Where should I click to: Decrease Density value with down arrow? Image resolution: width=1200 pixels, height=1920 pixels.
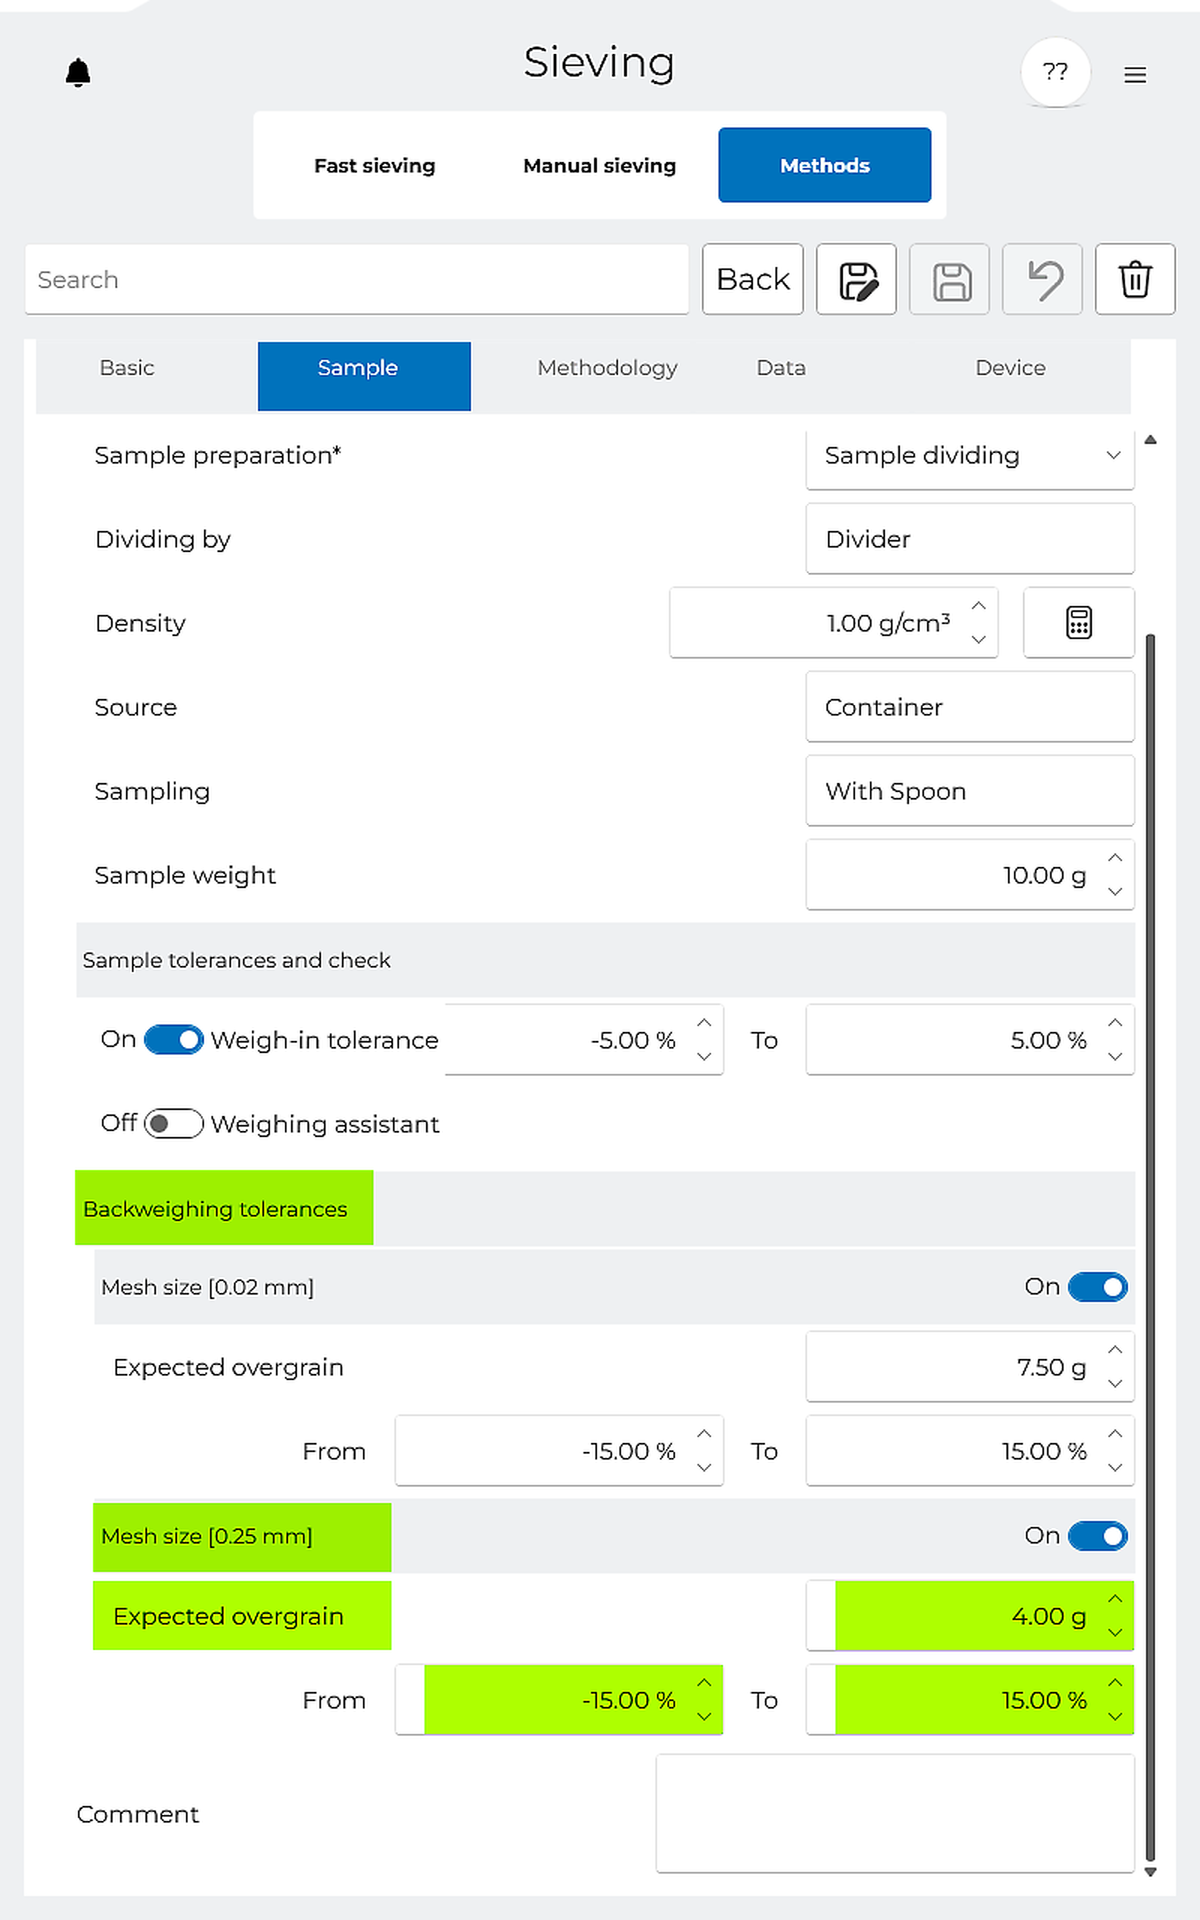point(979,639)
